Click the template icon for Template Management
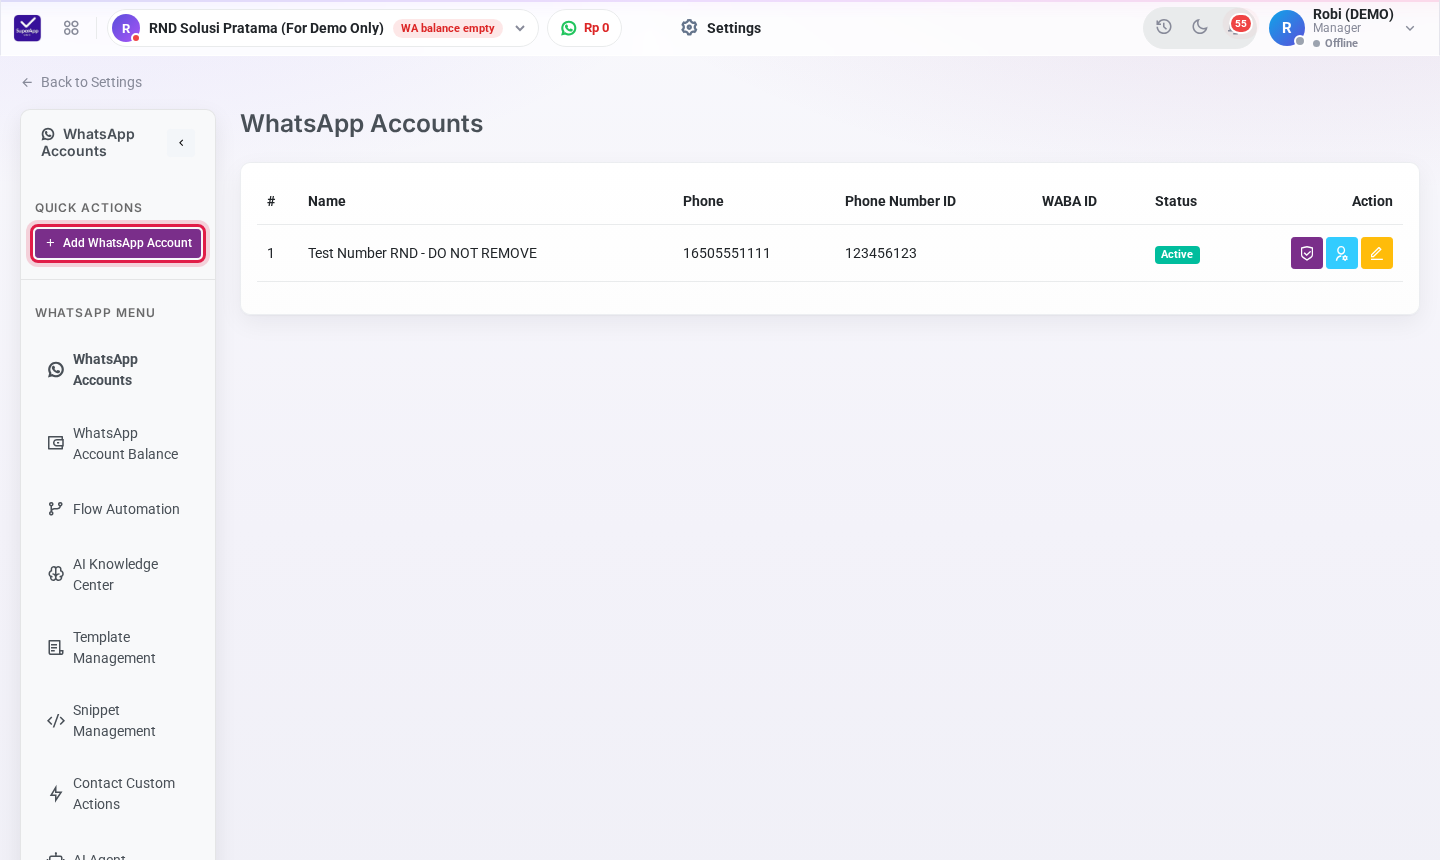1440x860 pixels. (56, 648)
